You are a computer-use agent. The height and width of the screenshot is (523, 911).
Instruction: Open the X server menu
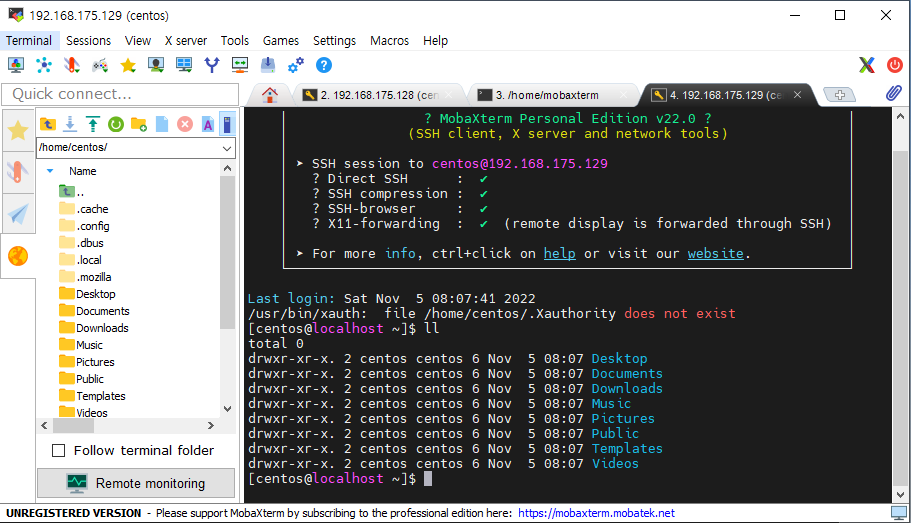[186, 41]
